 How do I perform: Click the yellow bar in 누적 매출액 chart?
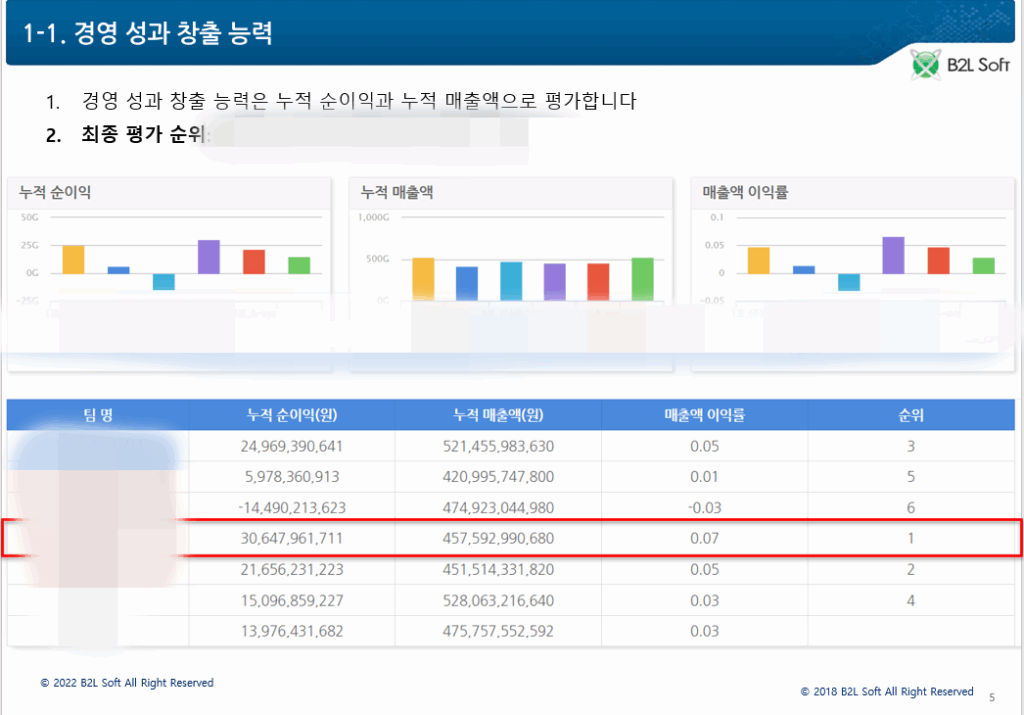pos(423,279)
